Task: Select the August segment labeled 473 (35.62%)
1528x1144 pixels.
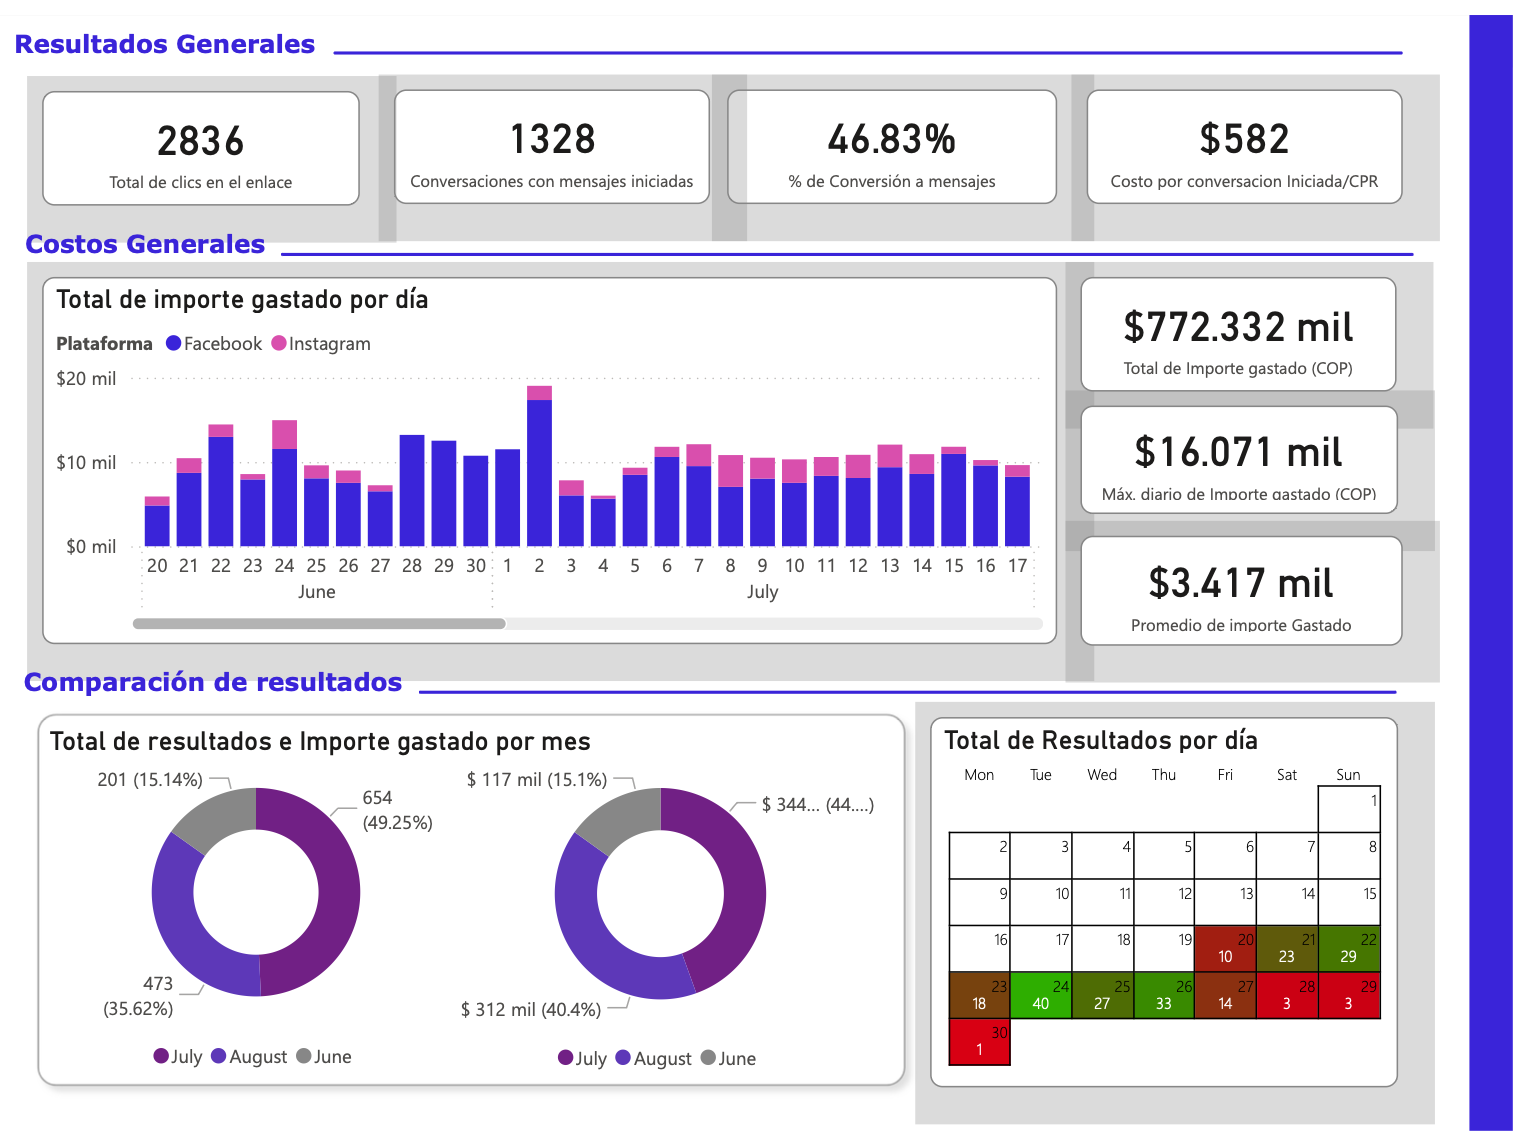Action: click(x=185, y=930)
